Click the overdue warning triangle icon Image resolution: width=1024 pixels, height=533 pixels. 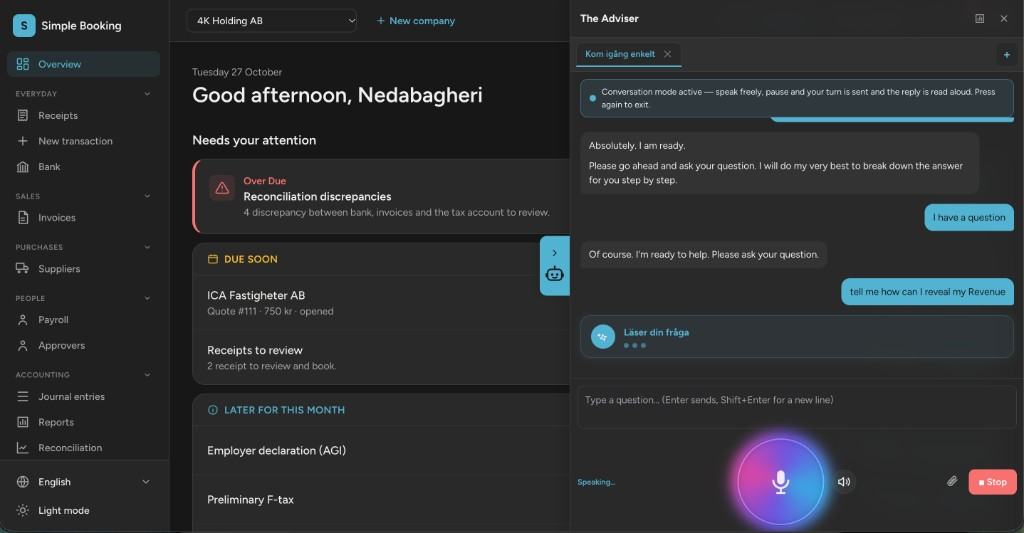[x=222, y=188]
